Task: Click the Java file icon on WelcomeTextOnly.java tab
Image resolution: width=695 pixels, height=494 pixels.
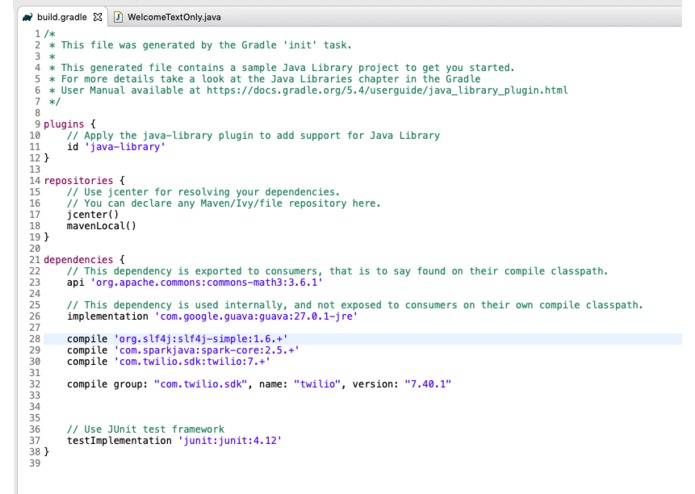Action: click(118, 17)
